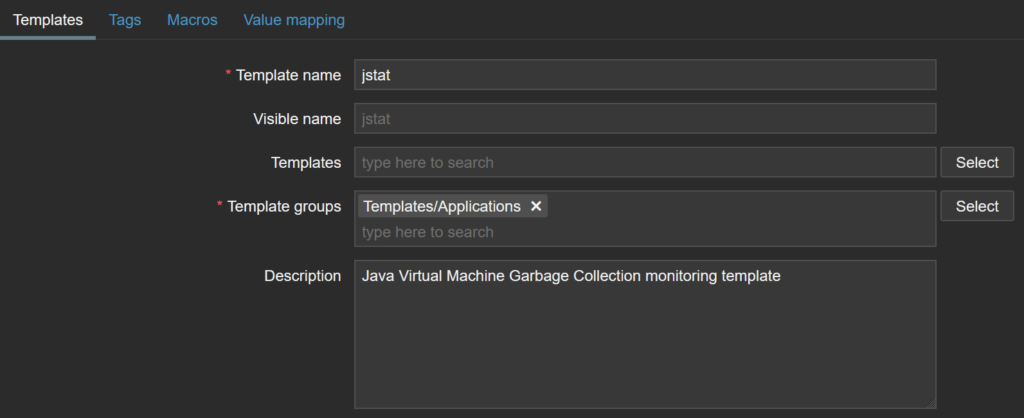The height and width of the screenshot is (418, 1024).
Task: Click the Templates field label
Action: 305,162
